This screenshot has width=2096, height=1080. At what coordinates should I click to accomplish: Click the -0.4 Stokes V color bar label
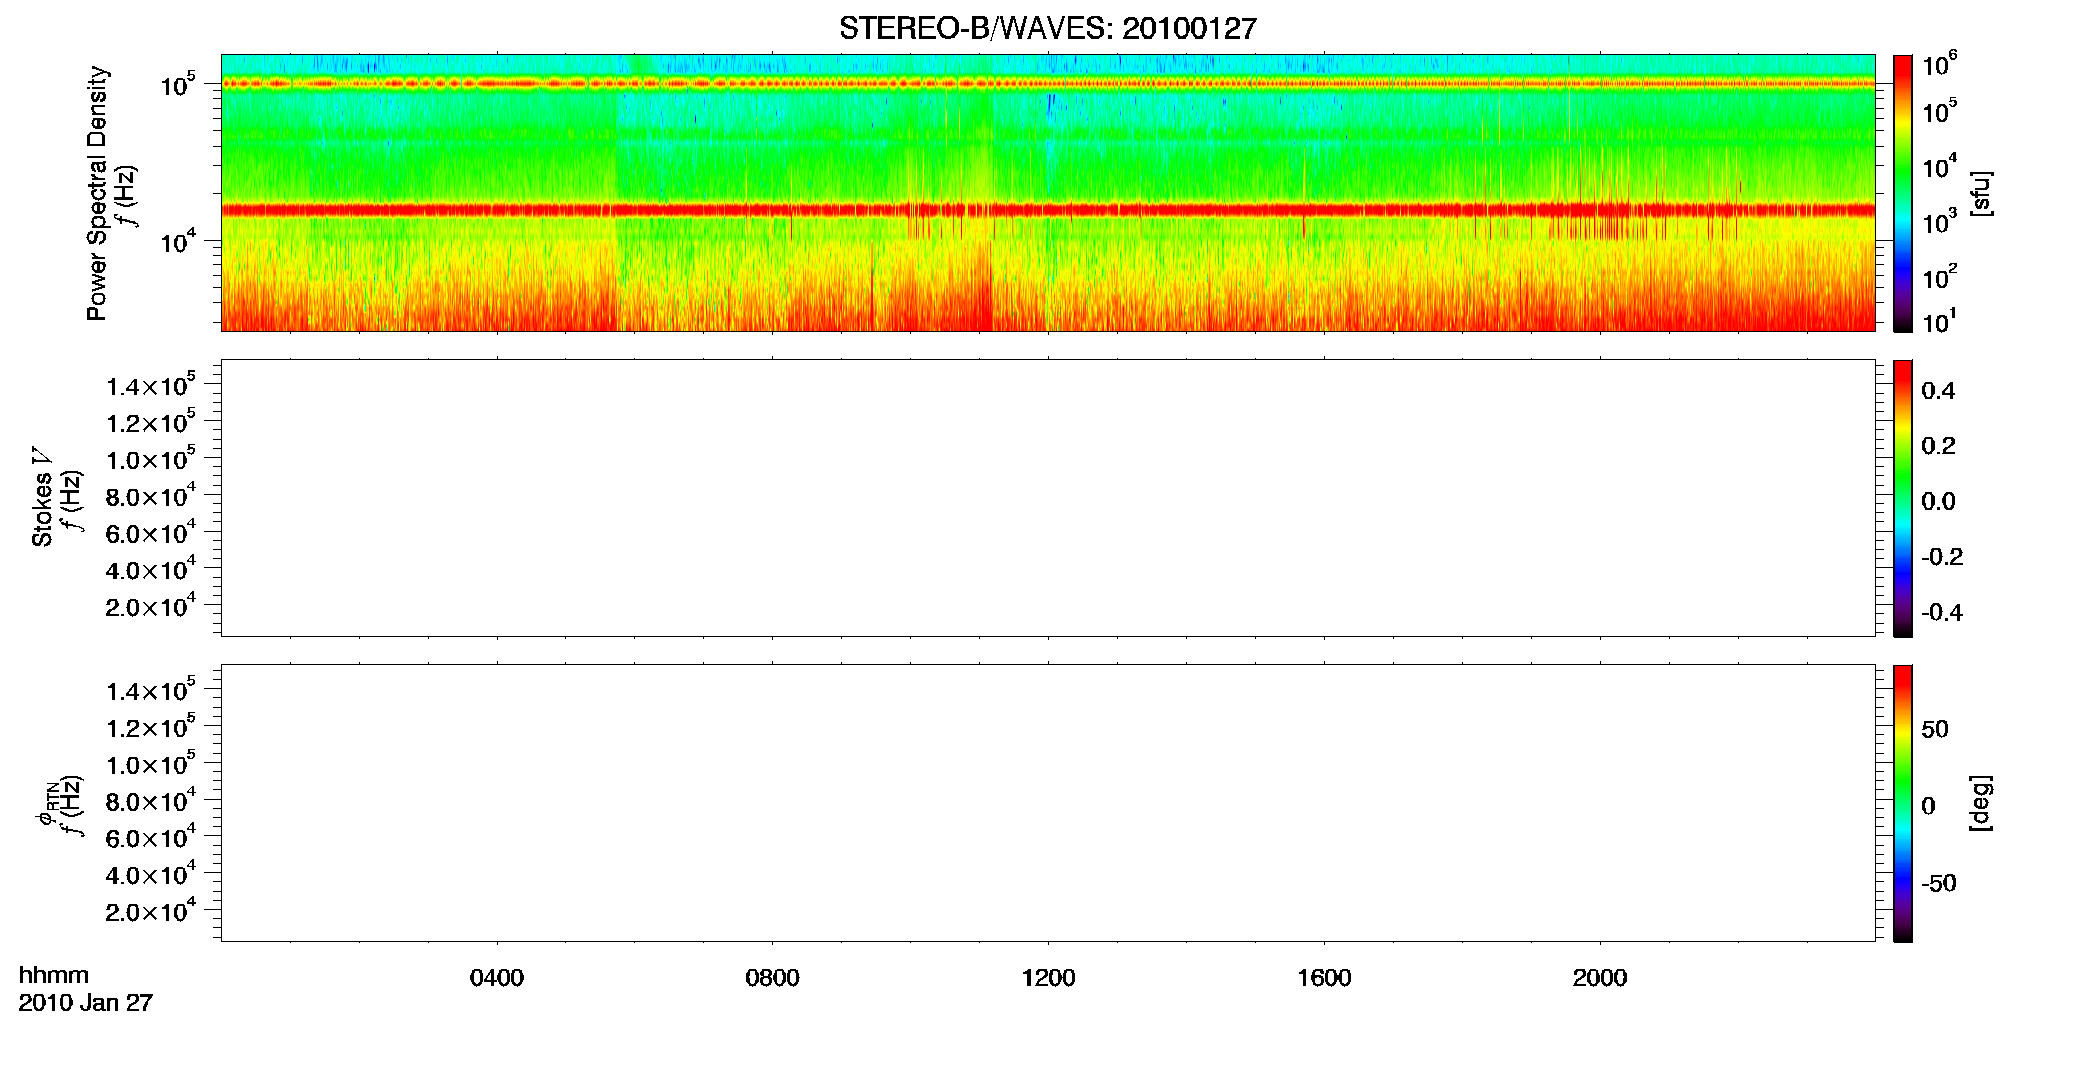(x=1942, y=612)
